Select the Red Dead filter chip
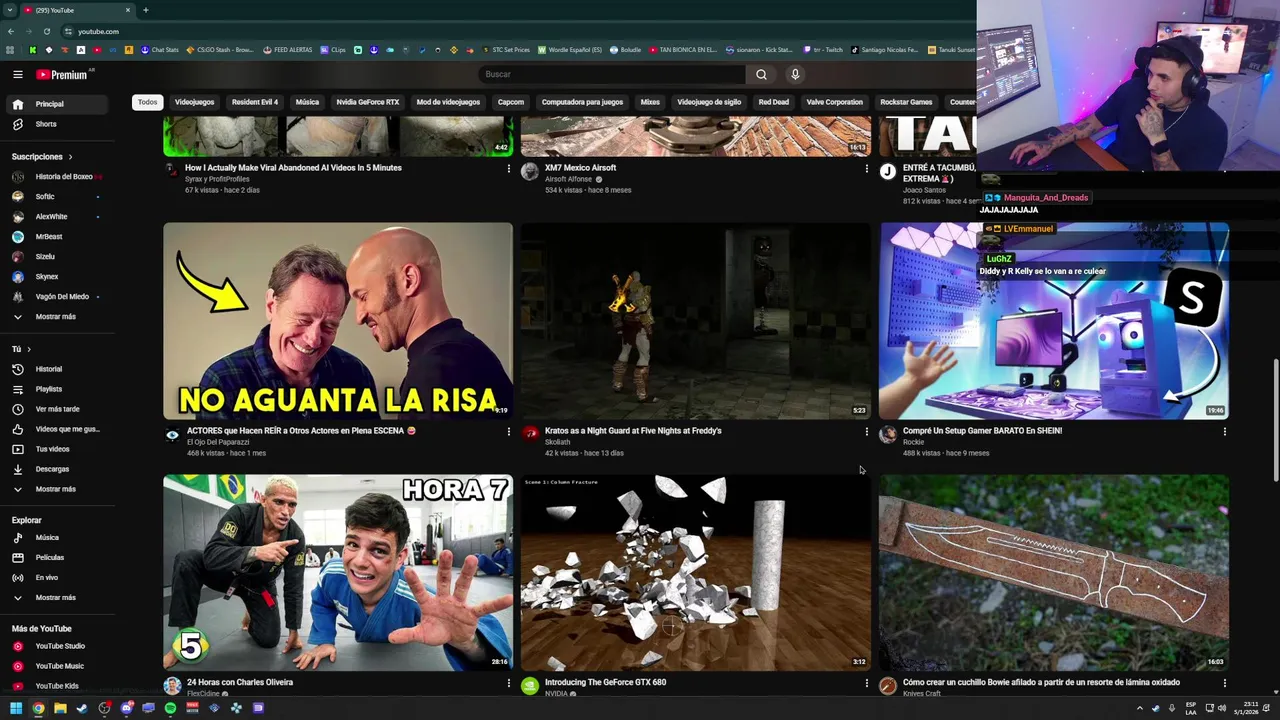The image size is (1280, 720). (x=773, y=102)
